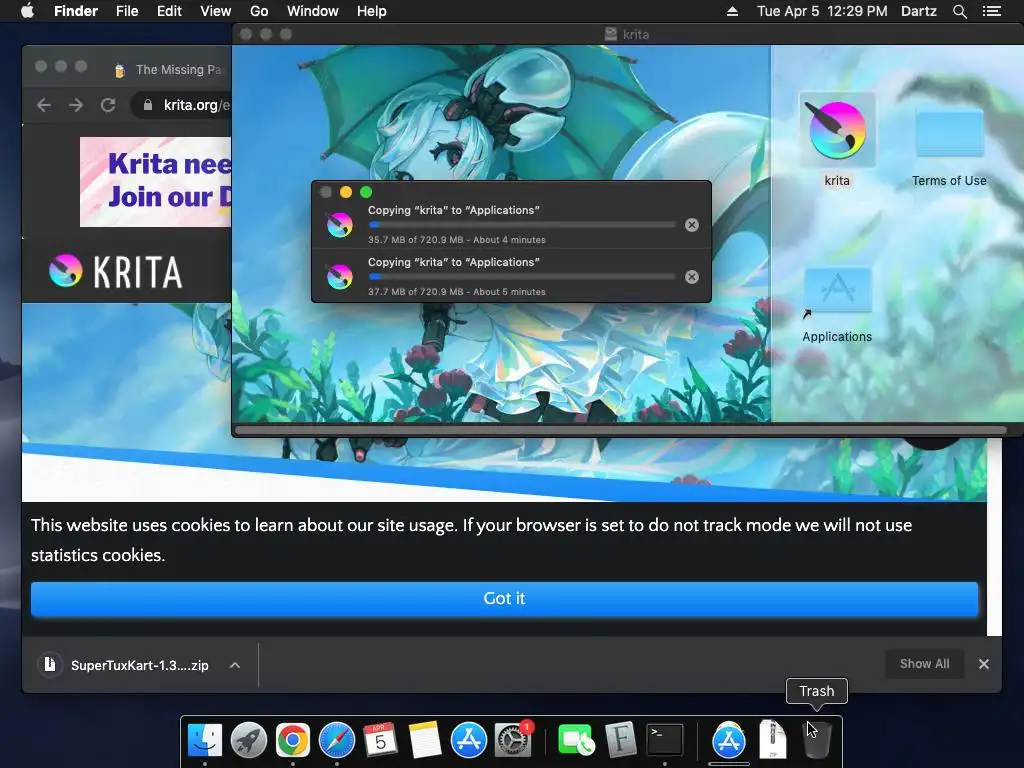The height and width of the screenshot is (768, 1024).
Task: Open Terminal icon in the dock
Action: tap(664, 740)
